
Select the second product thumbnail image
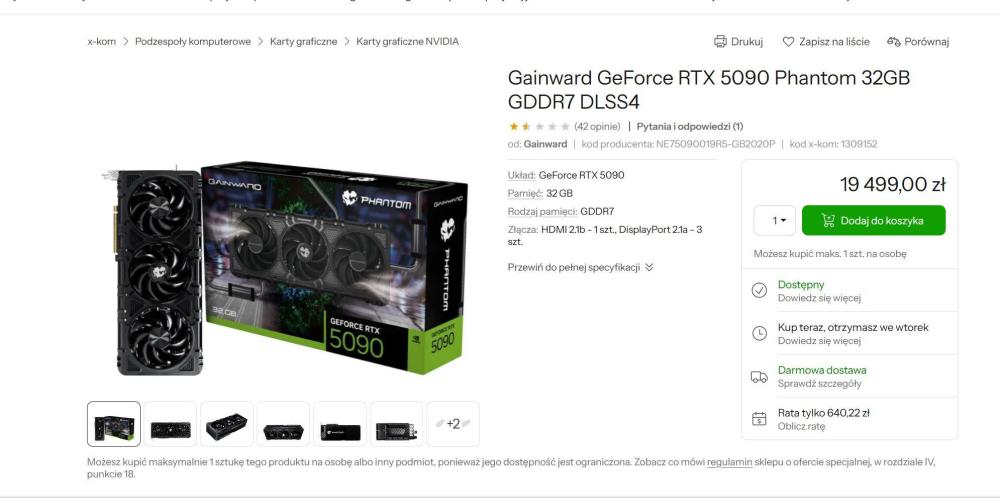point(170,424)
